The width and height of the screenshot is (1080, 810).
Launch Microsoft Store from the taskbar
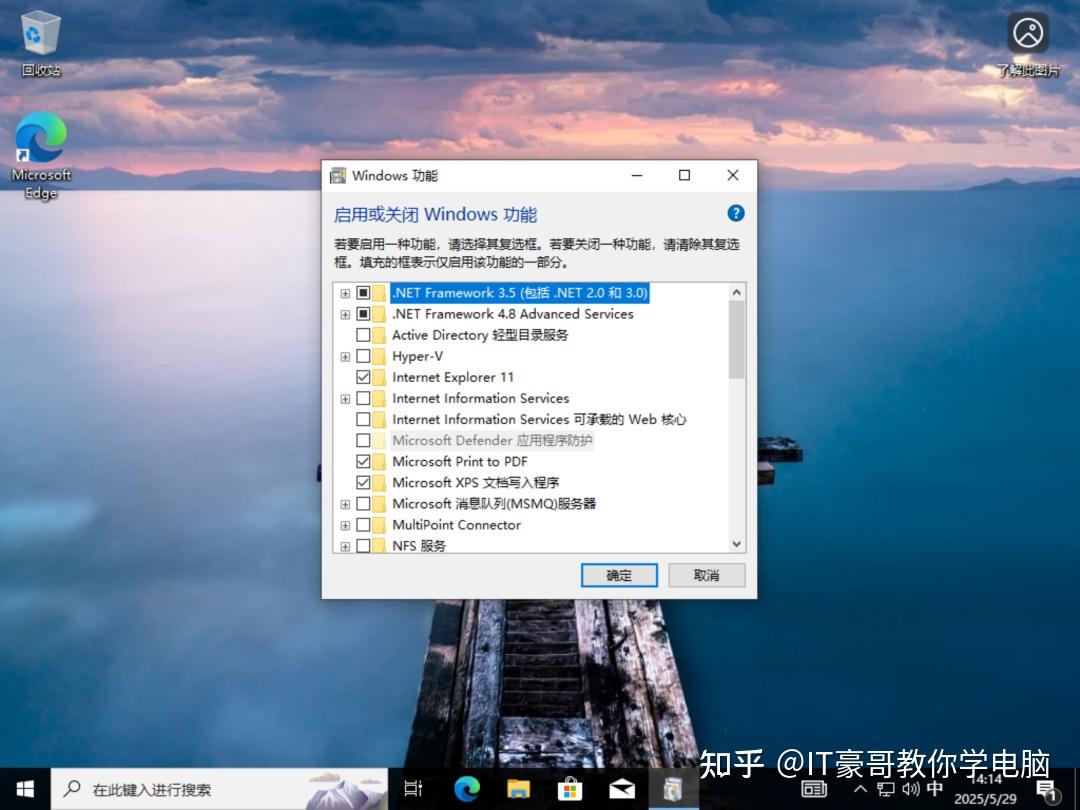tap(569, 789)
